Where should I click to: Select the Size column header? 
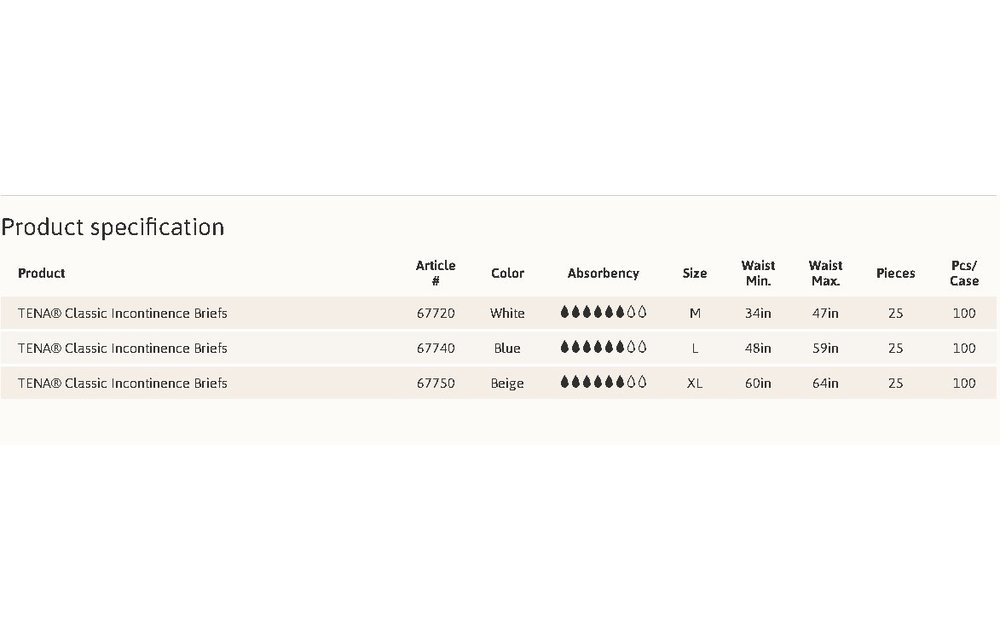pos(695,273)
